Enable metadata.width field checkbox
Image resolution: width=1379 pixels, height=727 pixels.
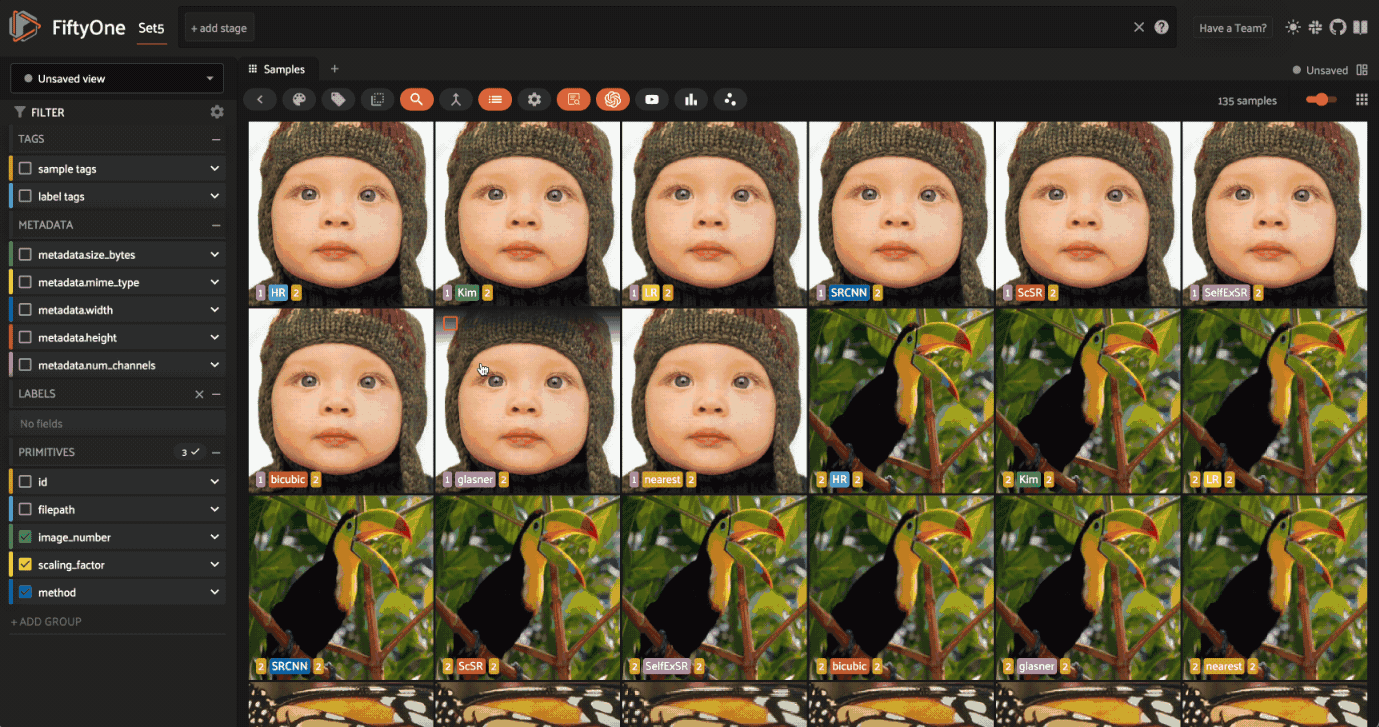[26, 310]
